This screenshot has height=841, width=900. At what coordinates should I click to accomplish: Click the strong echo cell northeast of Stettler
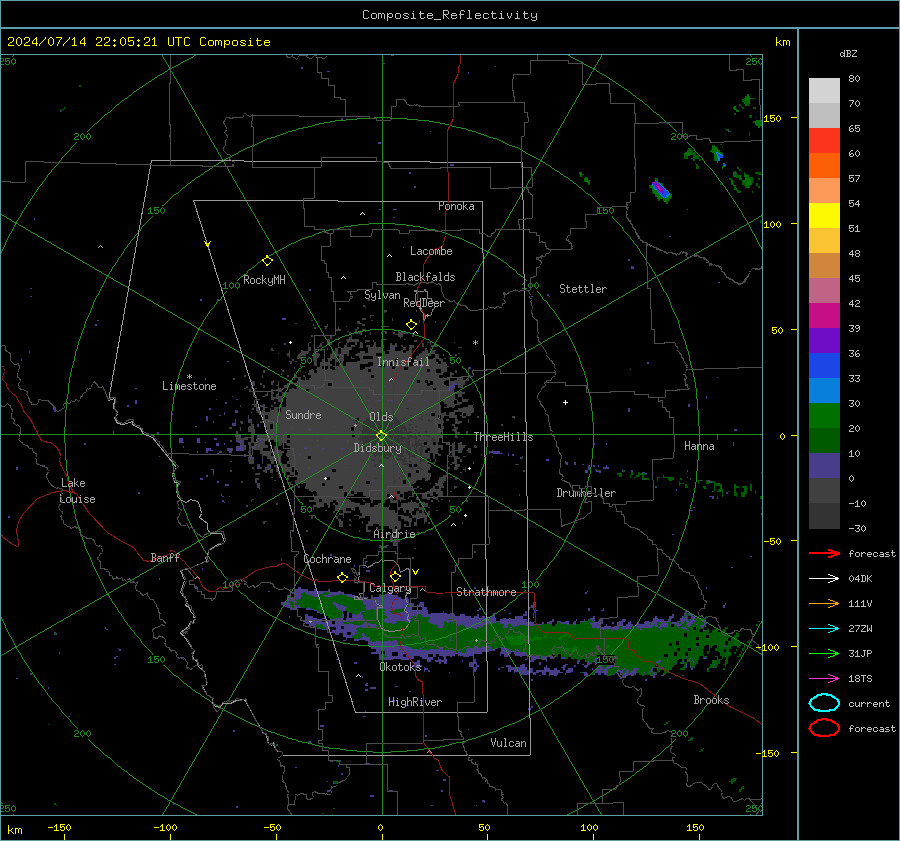pos(660,190)
